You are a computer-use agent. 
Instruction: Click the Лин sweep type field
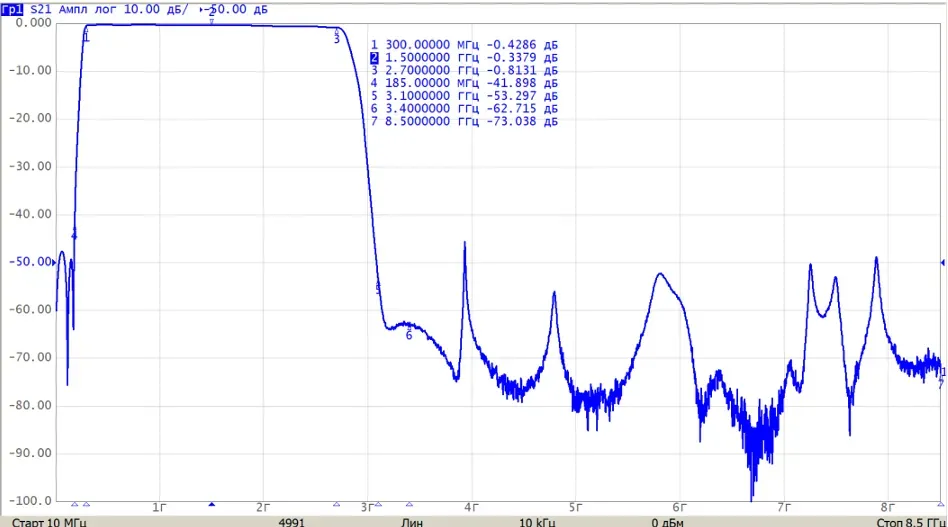412,522
